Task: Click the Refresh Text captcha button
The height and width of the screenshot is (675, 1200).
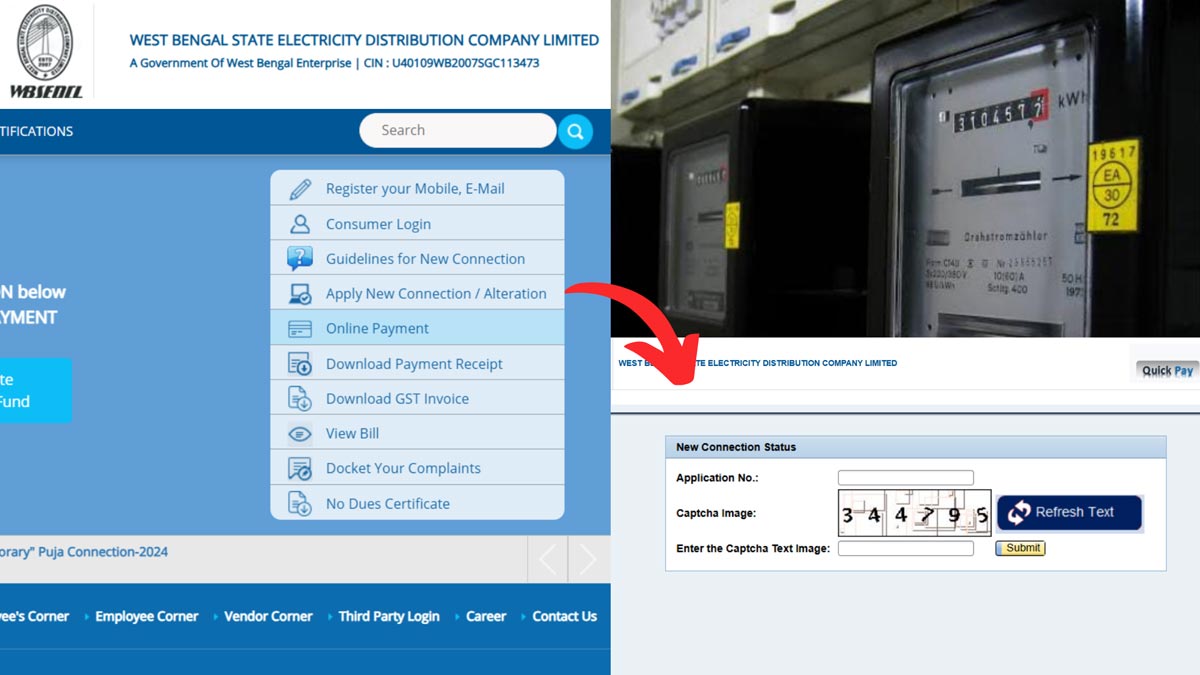Action: coord(1069,512)
